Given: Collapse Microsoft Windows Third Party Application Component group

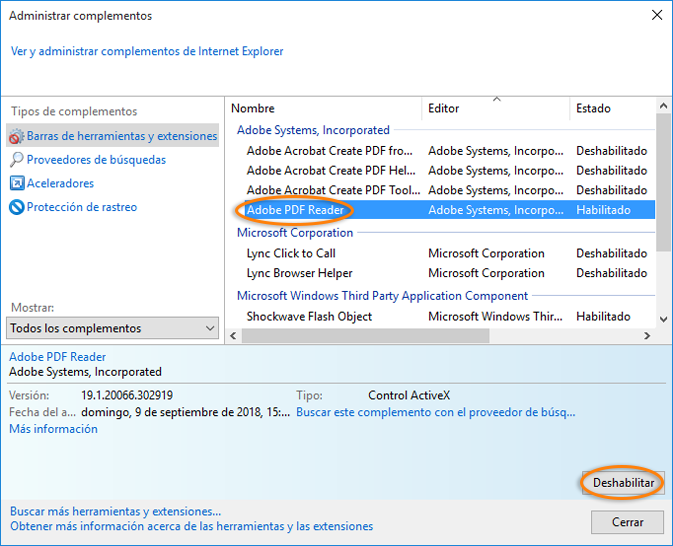Looking at the screenshot, I should pos(382,296).
